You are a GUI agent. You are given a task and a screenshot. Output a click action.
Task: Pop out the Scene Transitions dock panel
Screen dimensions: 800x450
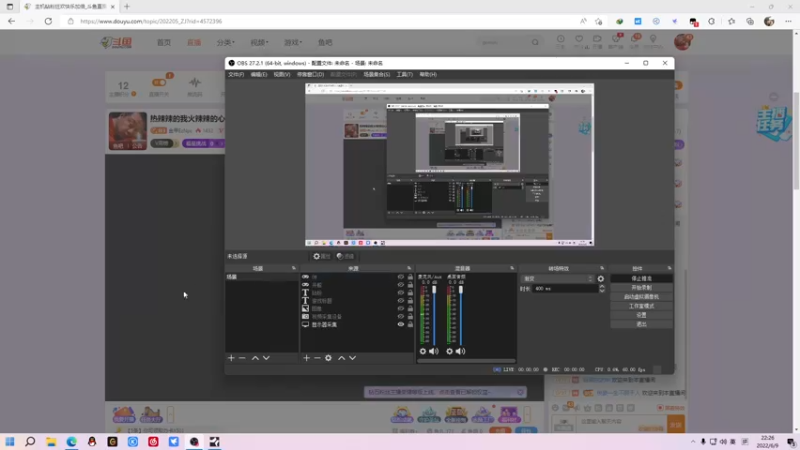602,268
